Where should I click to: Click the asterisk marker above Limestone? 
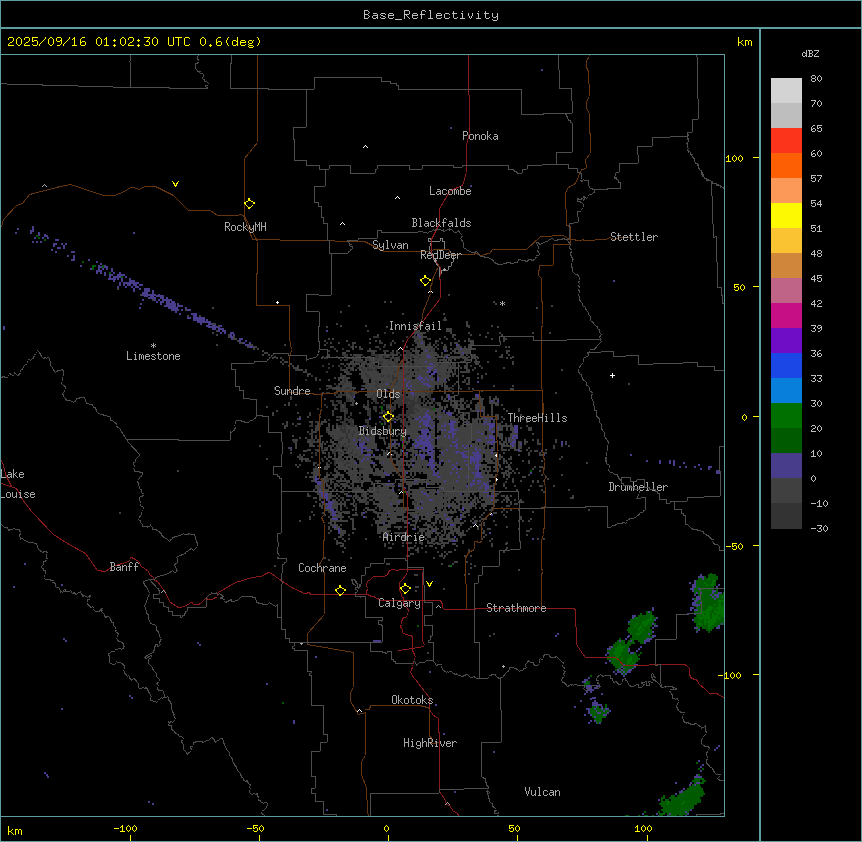(x=153, y=346)
